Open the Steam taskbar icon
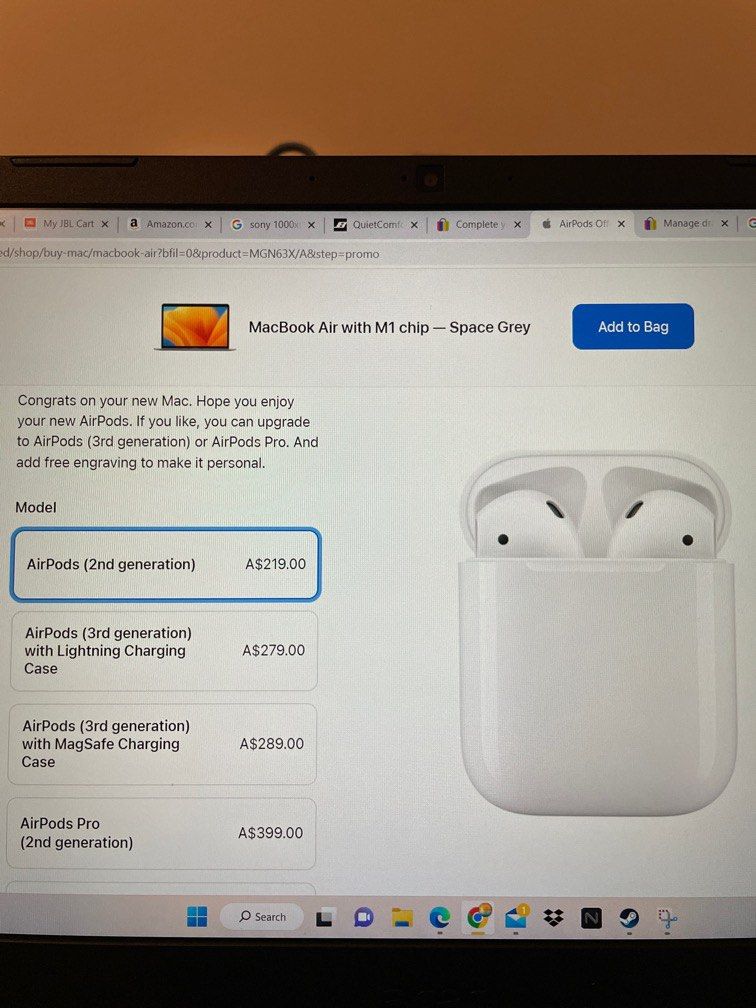This screenshot has width=756, height=1008. 629,918
